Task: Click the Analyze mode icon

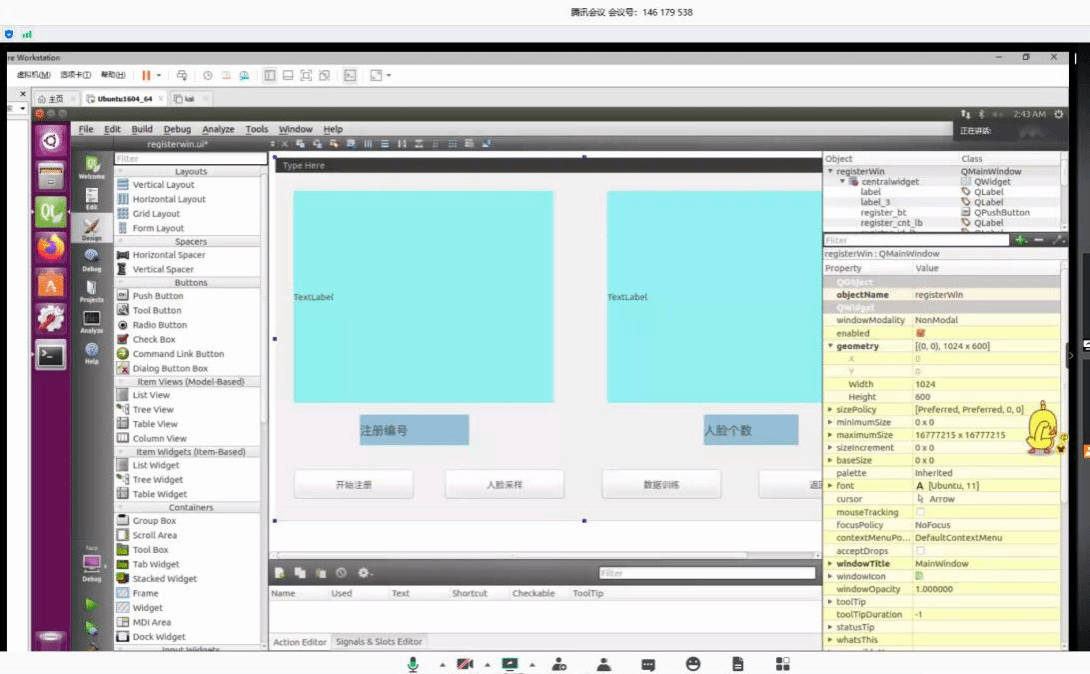Action: [x=91, y=321]
